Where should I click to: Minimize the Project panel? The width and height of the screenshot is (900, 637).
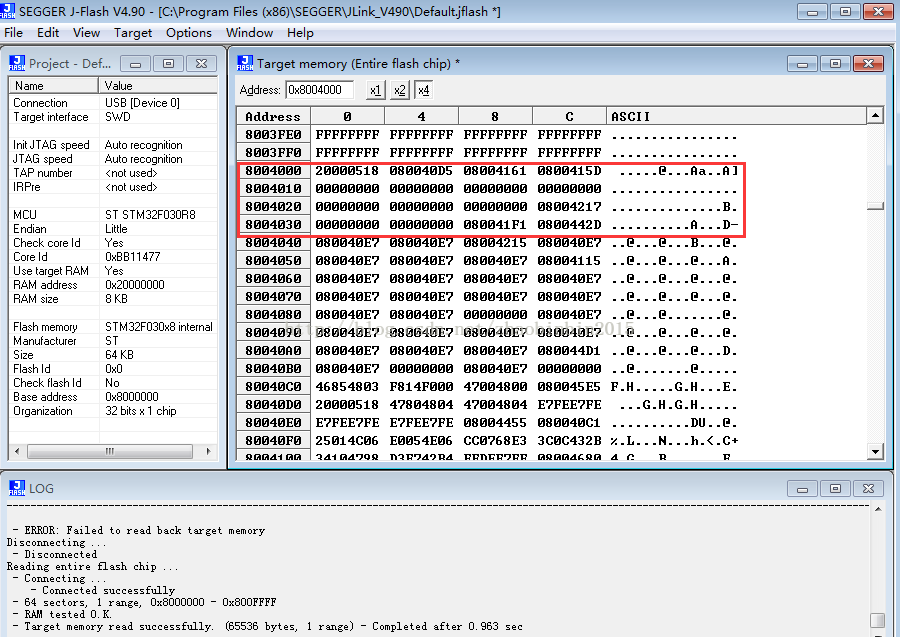[x=135, y=64]
